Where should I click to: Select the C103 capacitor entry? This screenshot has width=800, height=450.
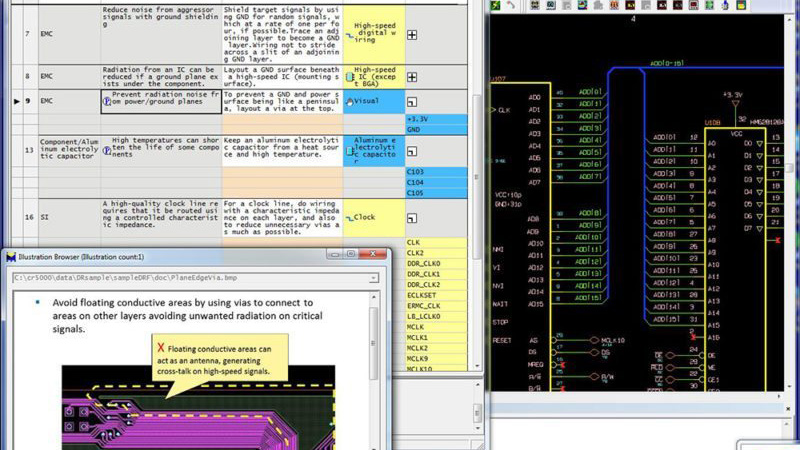tap(417, 172)
